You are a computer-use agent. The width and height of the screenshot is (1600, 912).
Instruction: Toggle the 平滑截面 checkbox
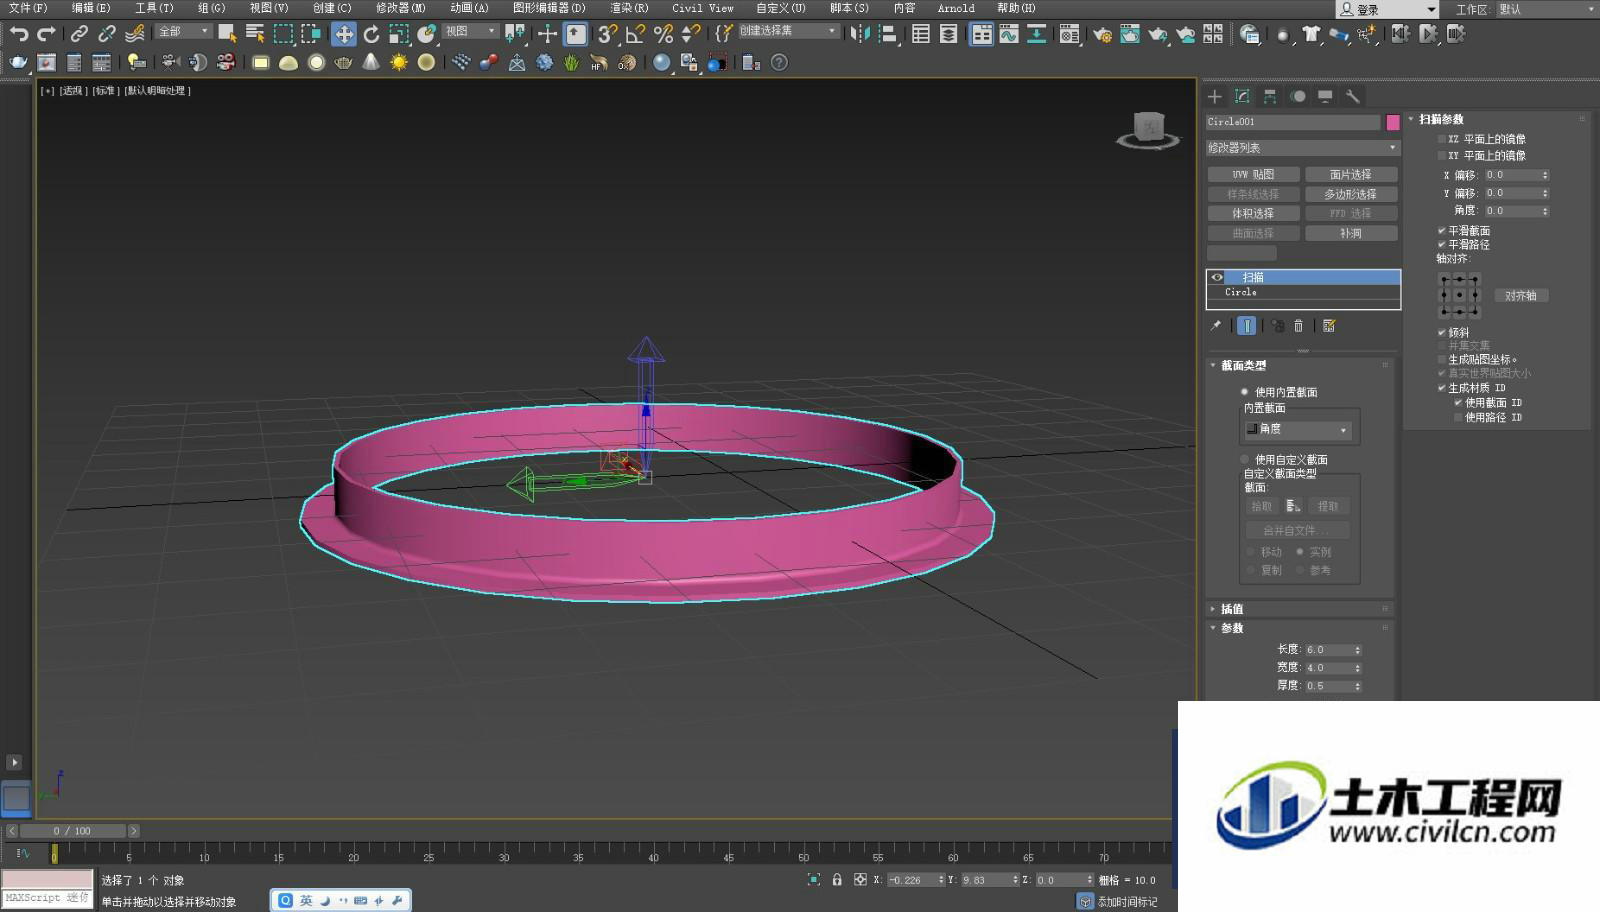click(x=1442, y=230)
